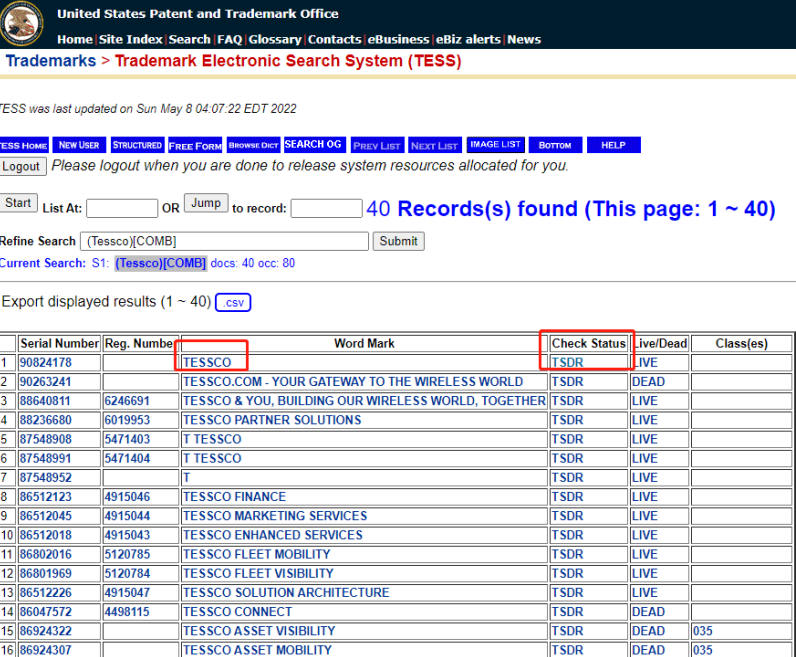This screenshot has height=657, width=796.
Task: Open TESSCO FLEET VISIBILITY word mark
Action: tap(258, 574)
